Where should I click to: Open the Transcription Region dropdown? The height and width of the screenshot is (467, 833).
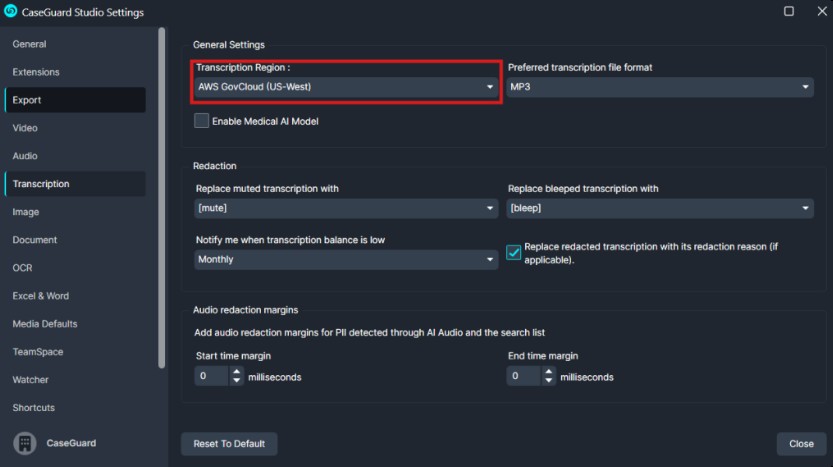[x=346, y=87]
